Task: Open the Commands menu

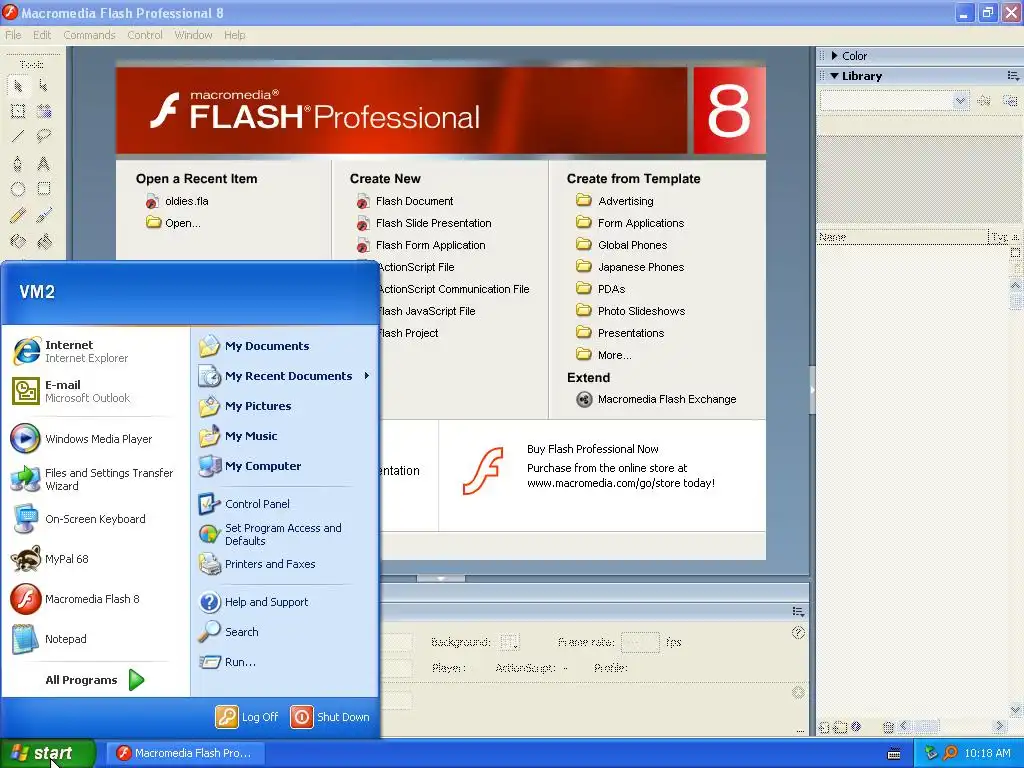Action: pyautogui.click(x=89, y=35)
